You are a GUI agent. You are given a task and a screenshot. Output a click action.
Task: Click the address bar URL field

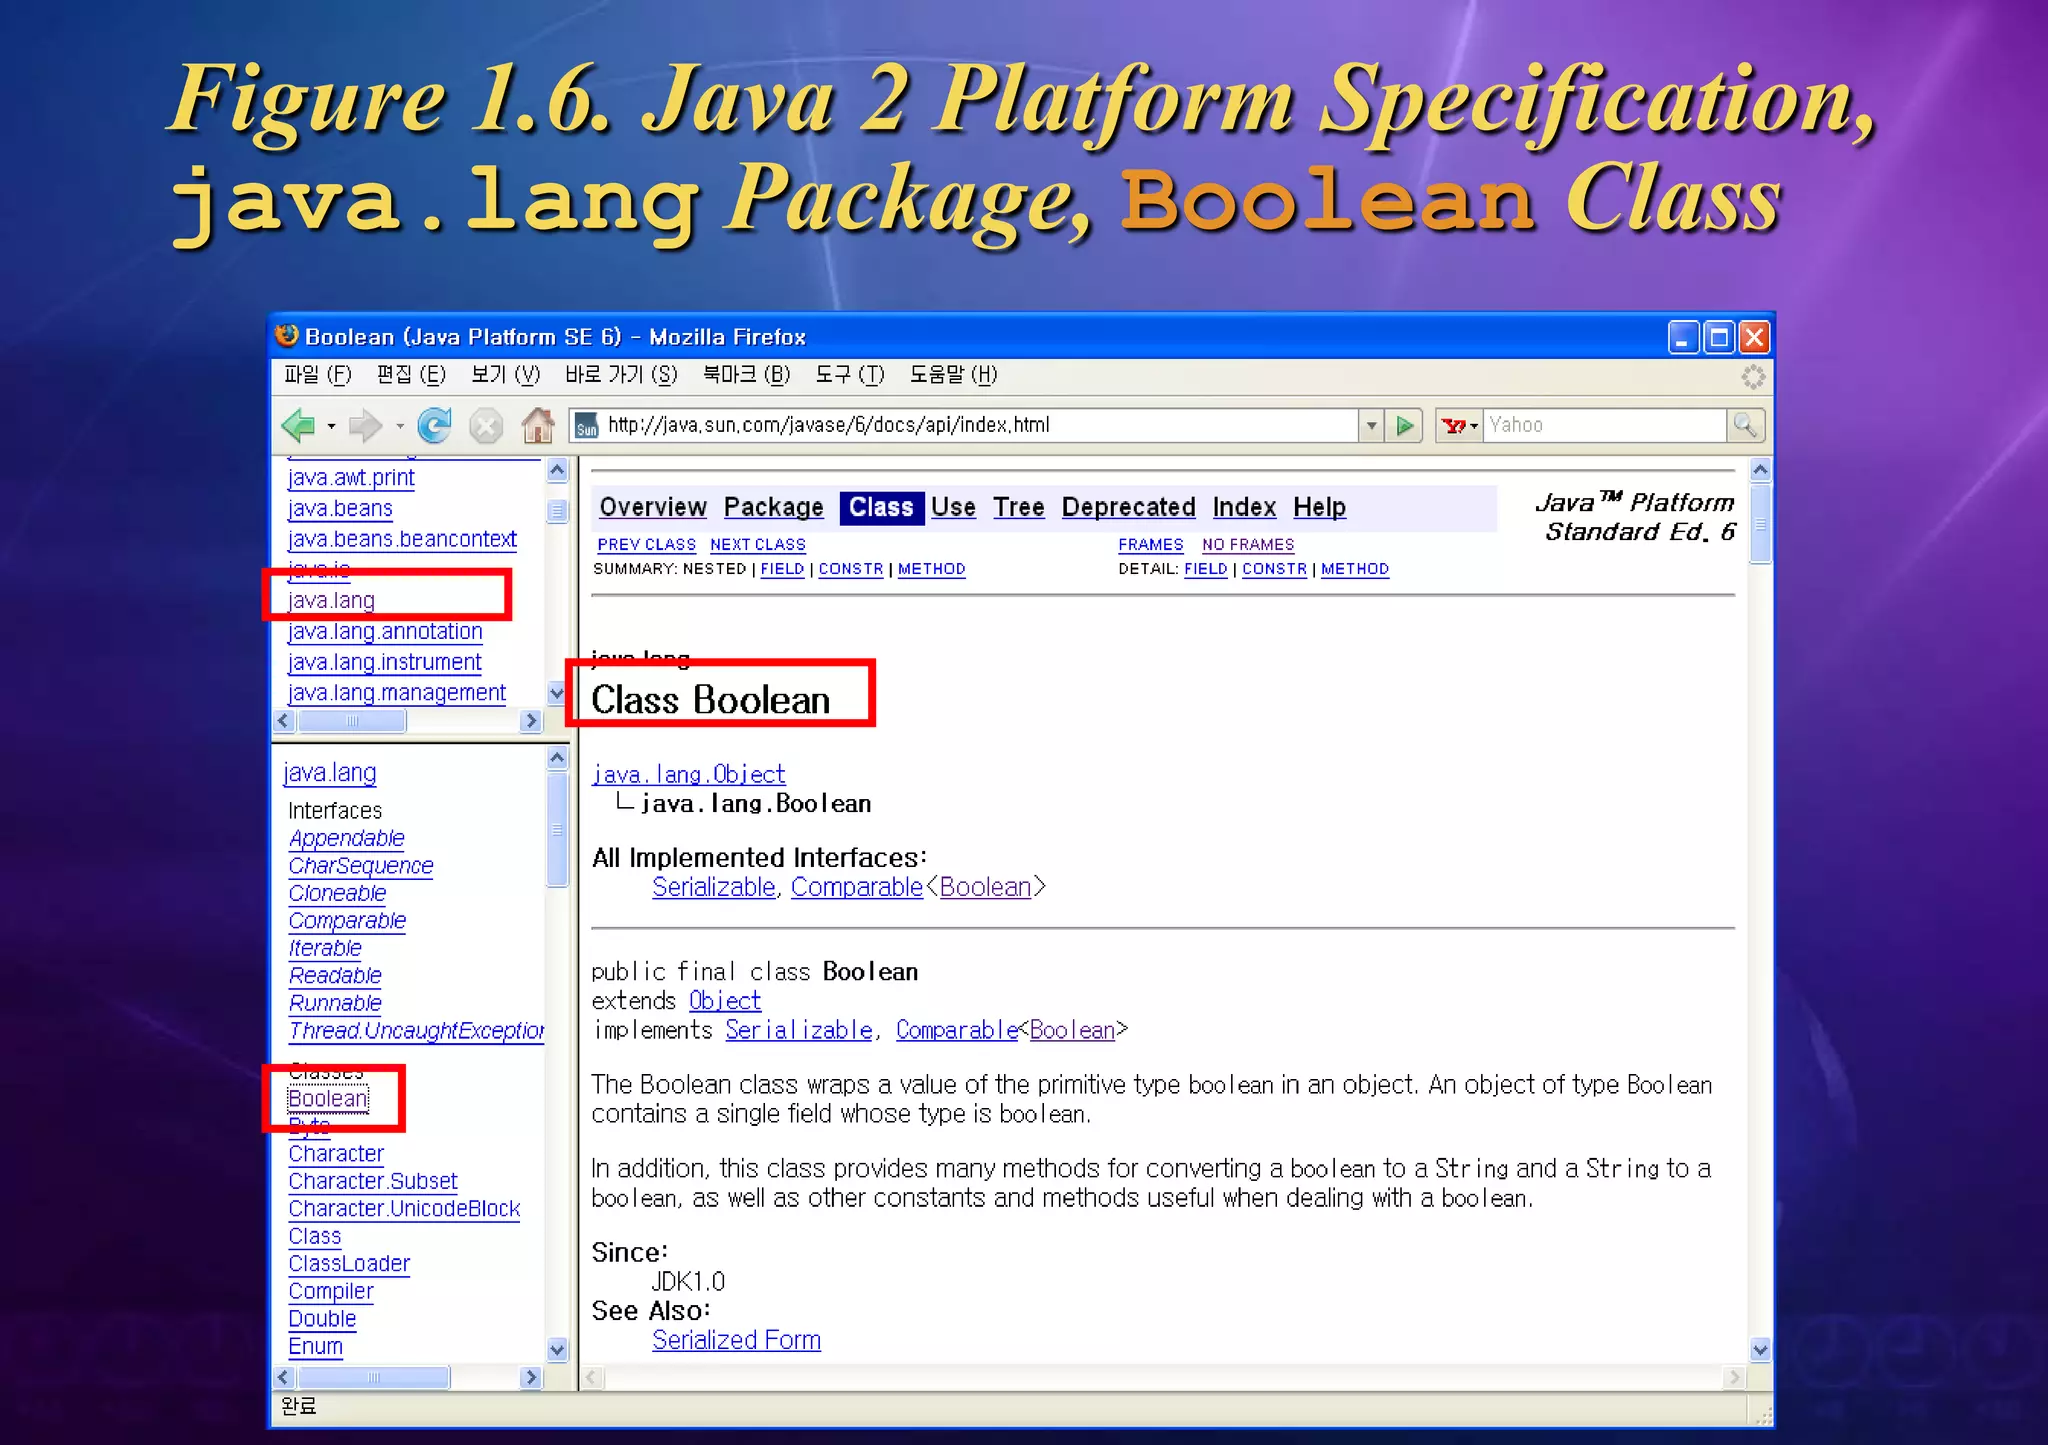(980, 425)
